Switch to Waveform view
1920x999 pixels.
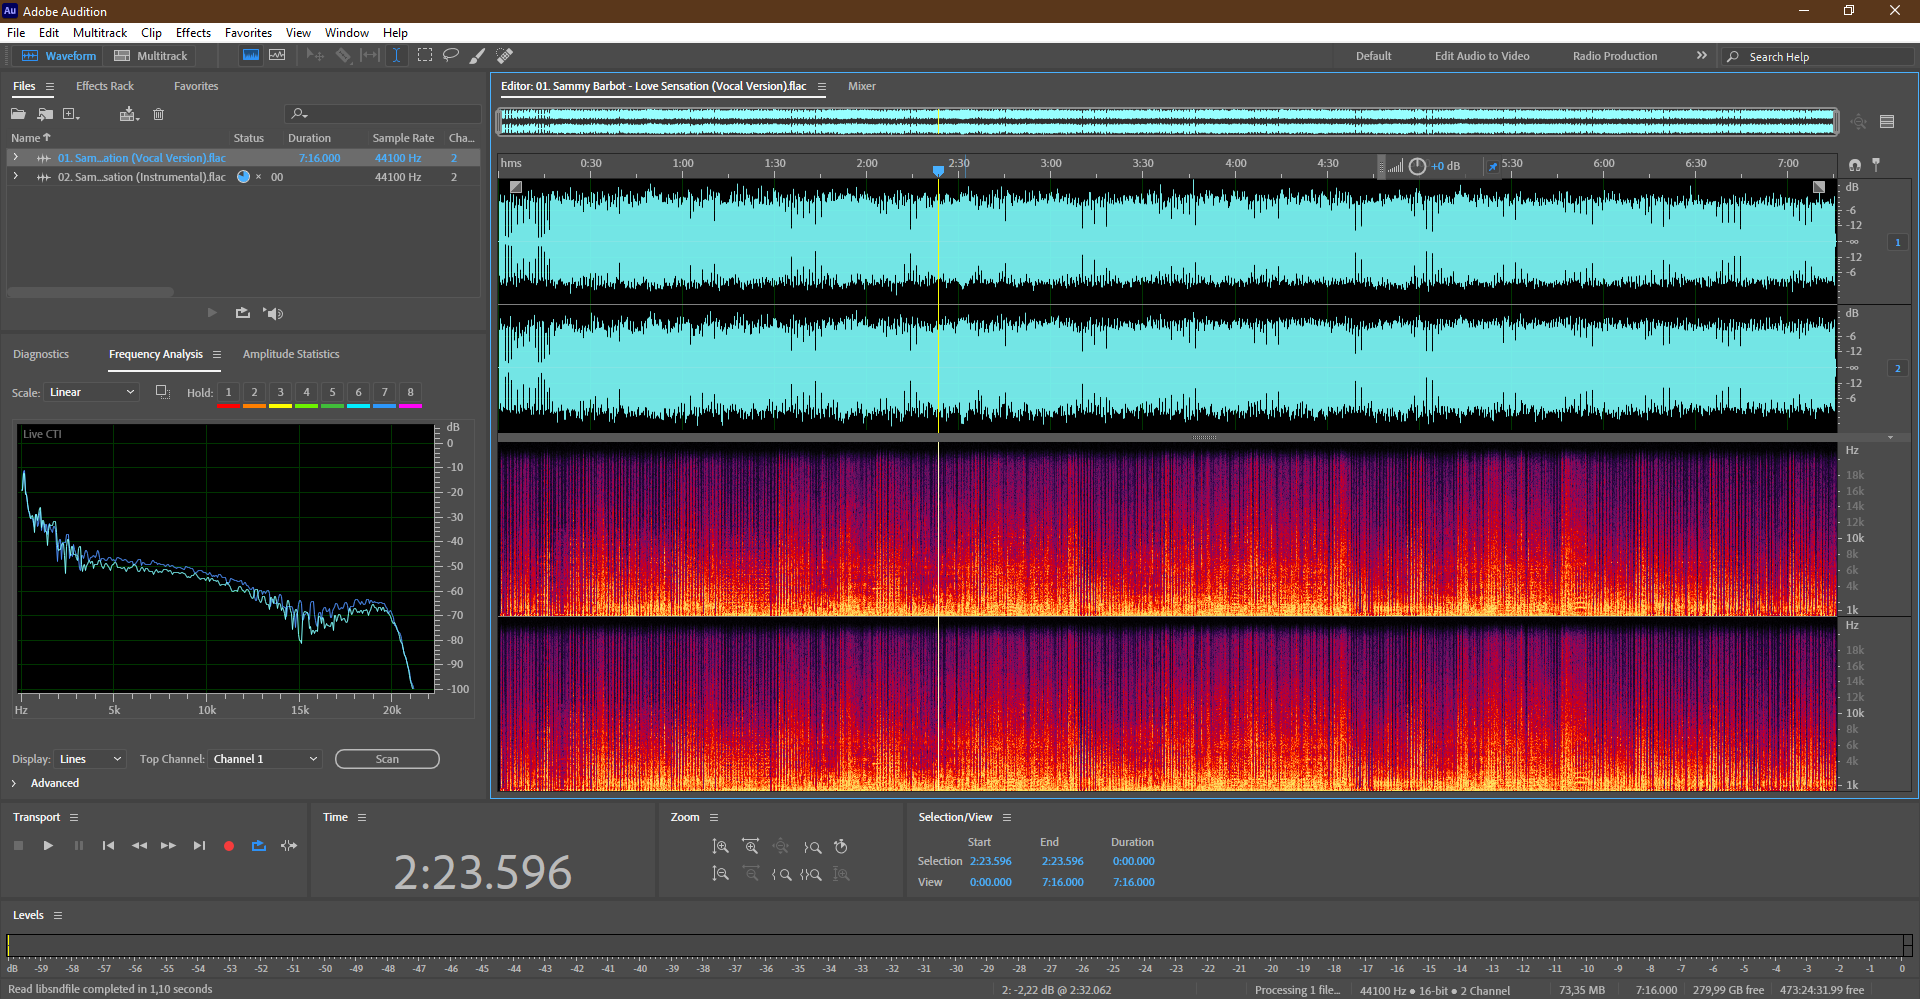coord(59,56)
